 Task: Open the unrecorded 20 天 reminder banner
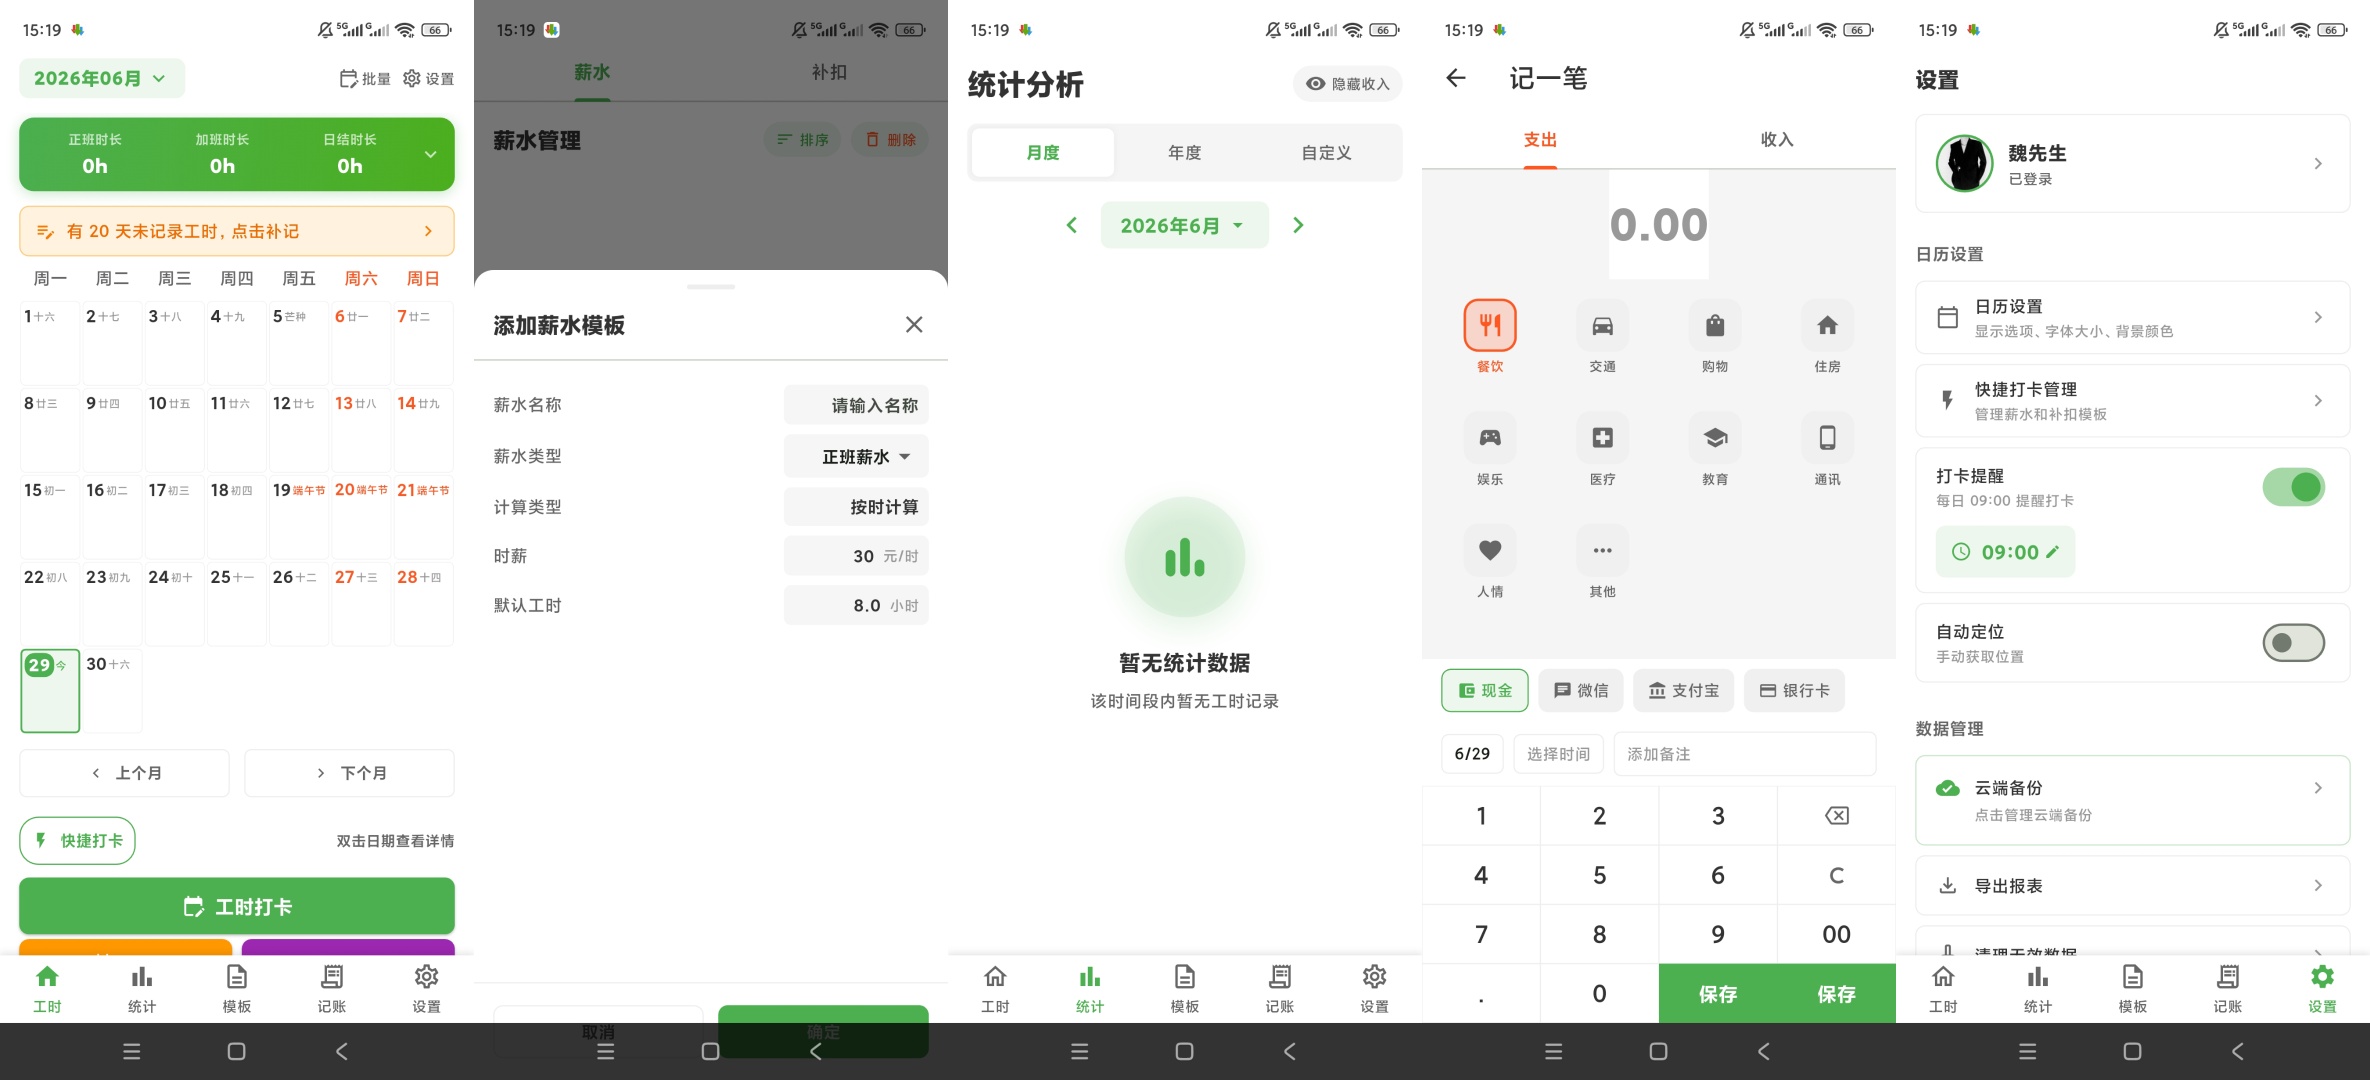pyautogui.click(x=237, y=231)
